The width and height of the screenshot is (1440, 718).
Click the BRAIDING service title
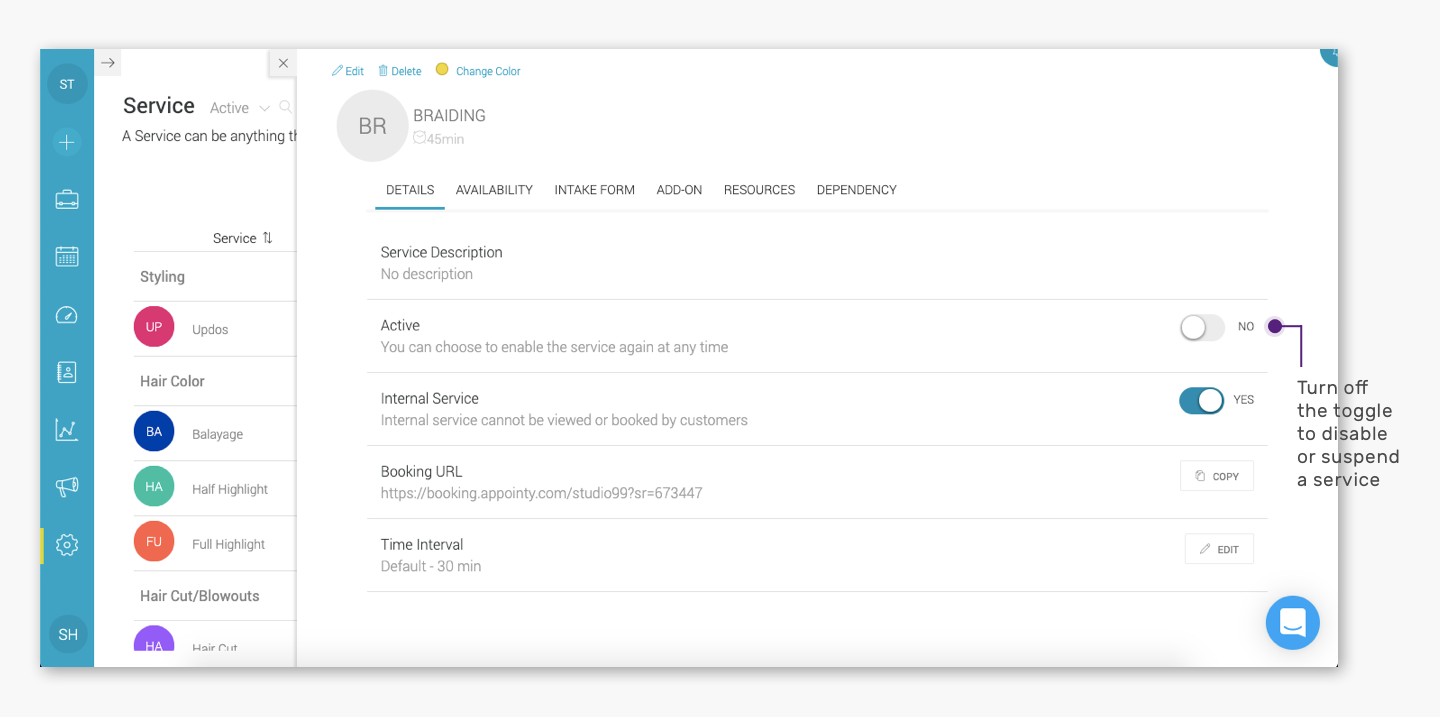click(449, 116)
